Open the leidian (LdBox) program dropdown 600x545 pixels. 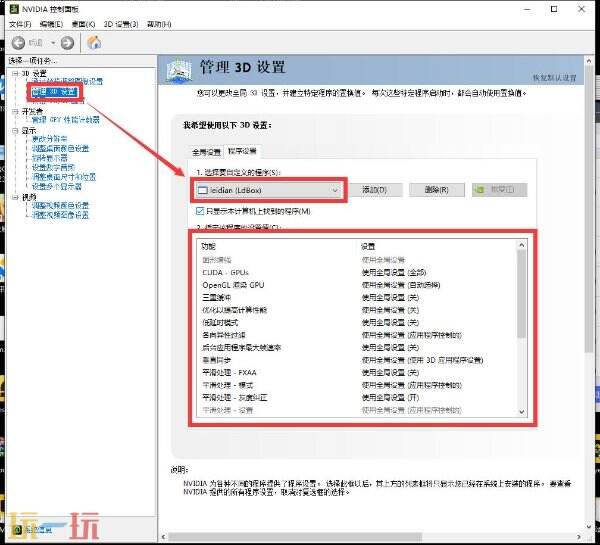click(x=268, y=190)
